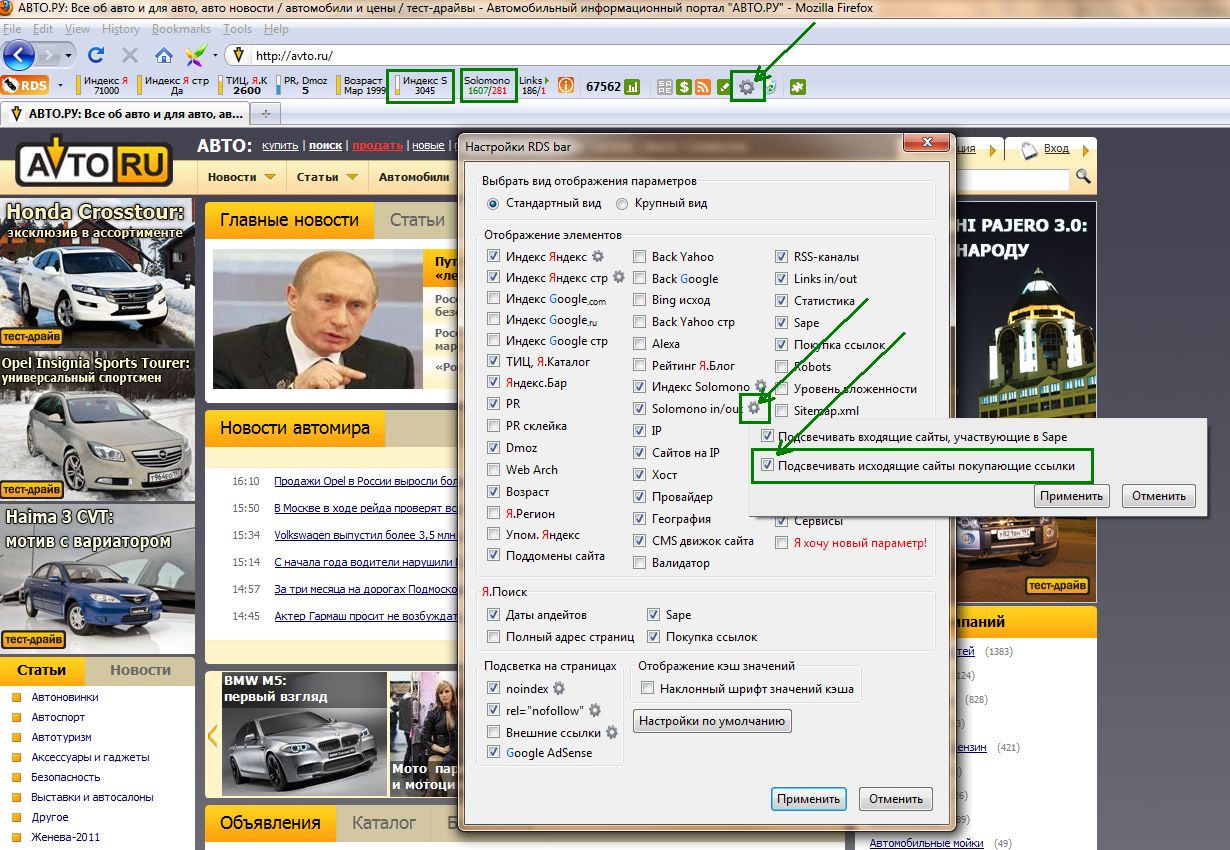The width and height of the screenshot is (1230, 850).
Task: Enable the Alexa checkbox
Action: click(640, 344)
